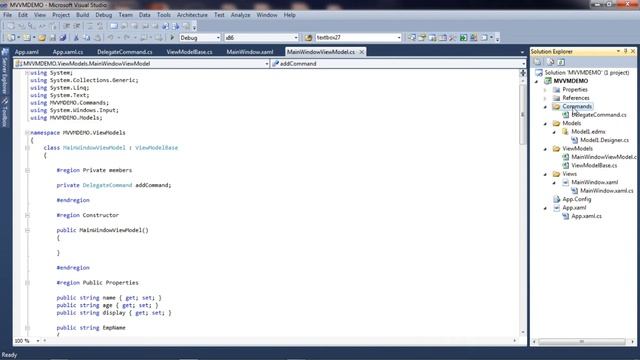Image resolution: width=640 pixels, height=360 pixels.
Task: Click the Add New Item toolbar icon
Action: pos(27,38)
